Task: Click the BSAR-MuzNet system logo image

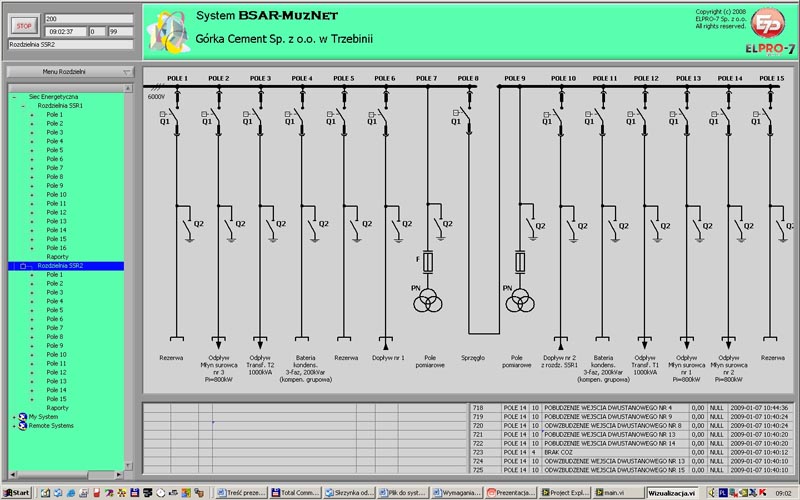Action: click(x=169, y=33)
